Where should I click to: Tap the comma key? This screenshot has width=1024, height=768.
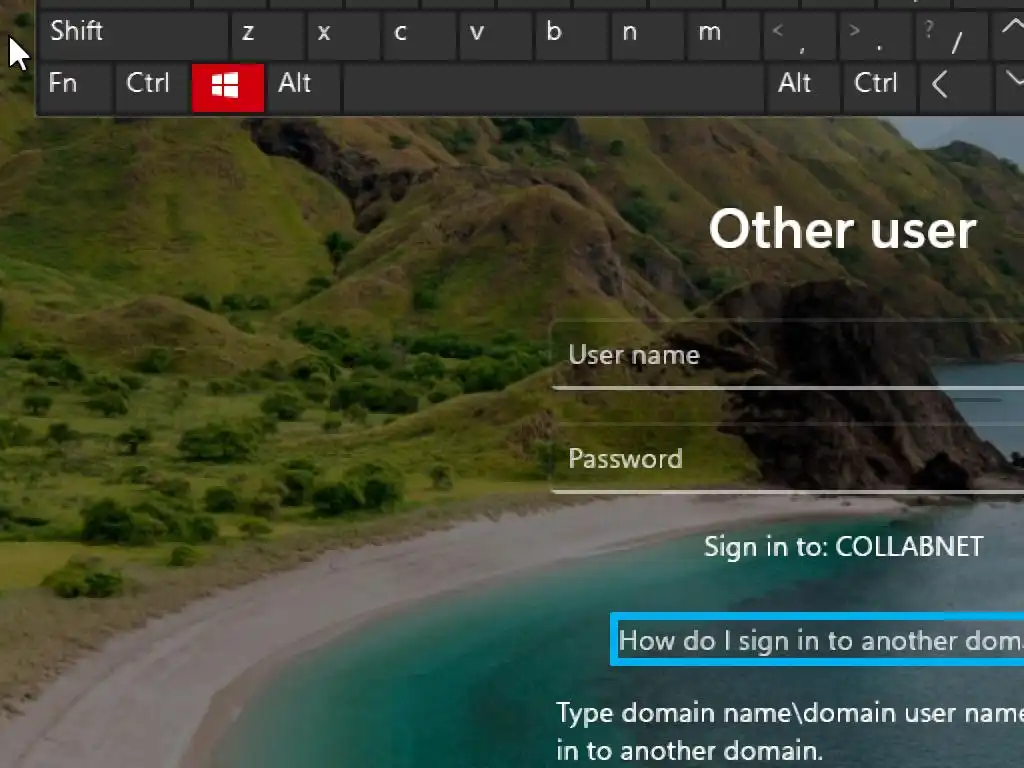pos(800,36)
